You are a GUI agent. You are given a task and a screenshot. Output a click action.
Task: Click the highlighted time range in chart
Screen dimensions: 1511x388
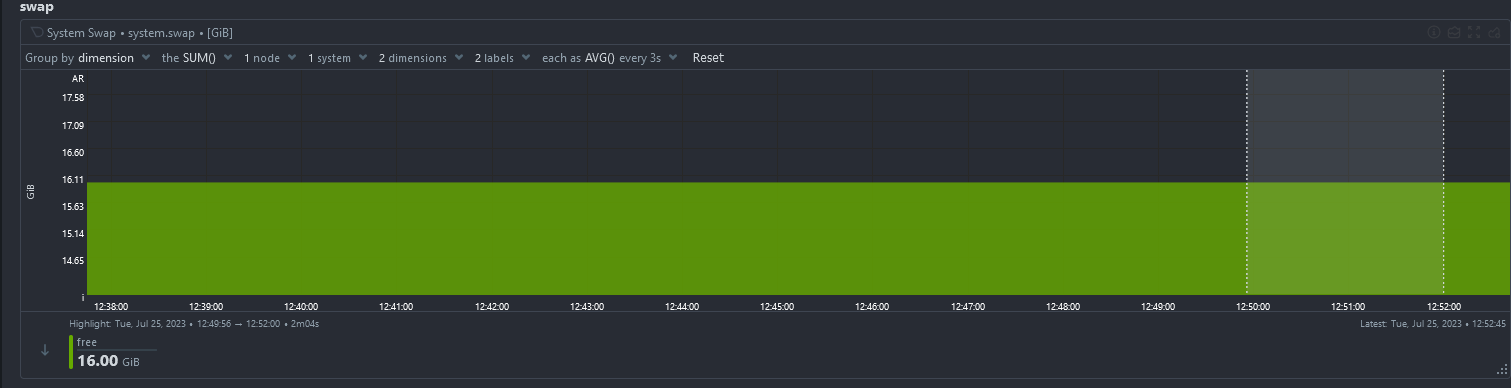coord(1345,182)
